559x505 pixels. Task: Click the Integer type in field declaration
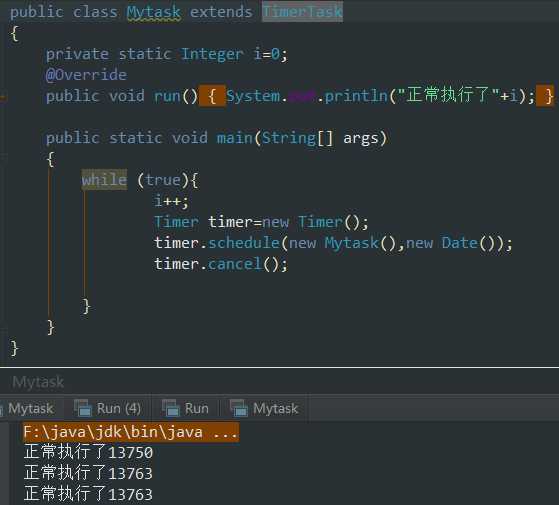coord(212,55)
